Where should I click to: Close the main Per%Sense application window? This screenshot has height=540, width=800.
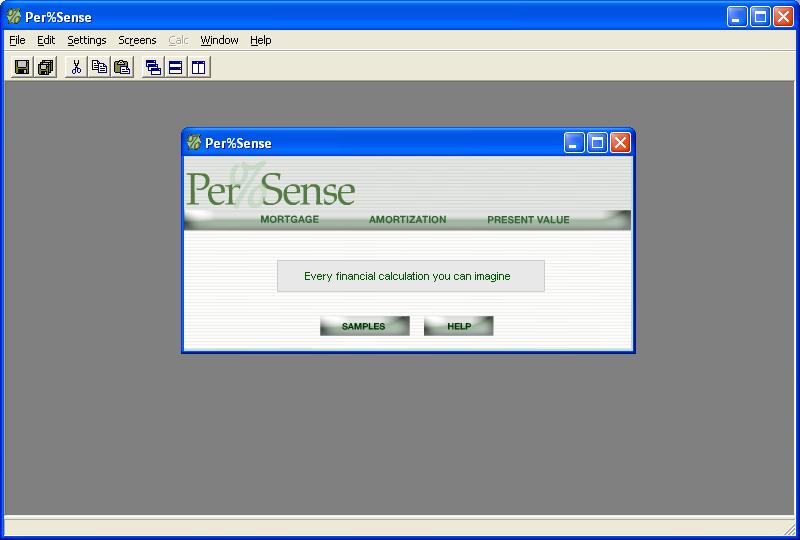pos(783,17)
